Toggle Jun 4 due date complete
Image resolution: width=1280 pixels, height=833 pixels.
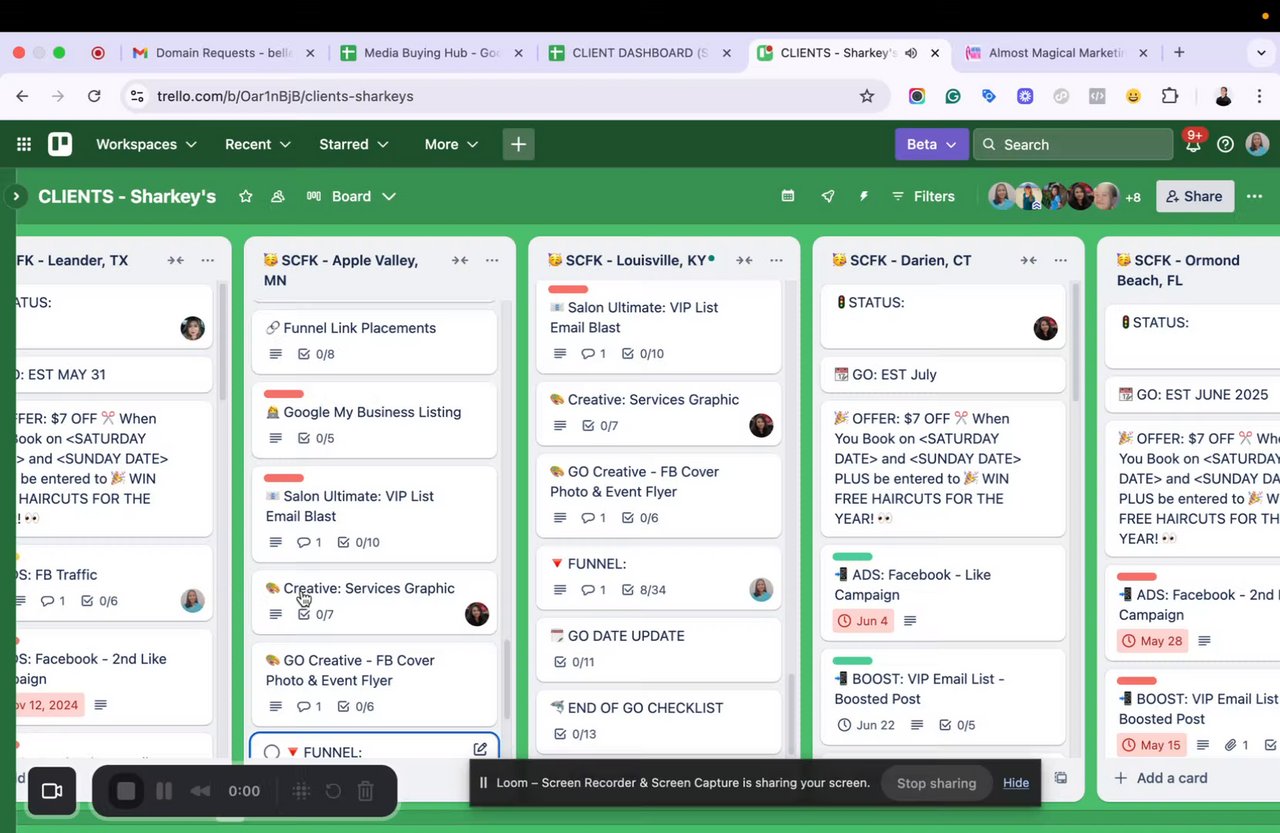(861, 621)
